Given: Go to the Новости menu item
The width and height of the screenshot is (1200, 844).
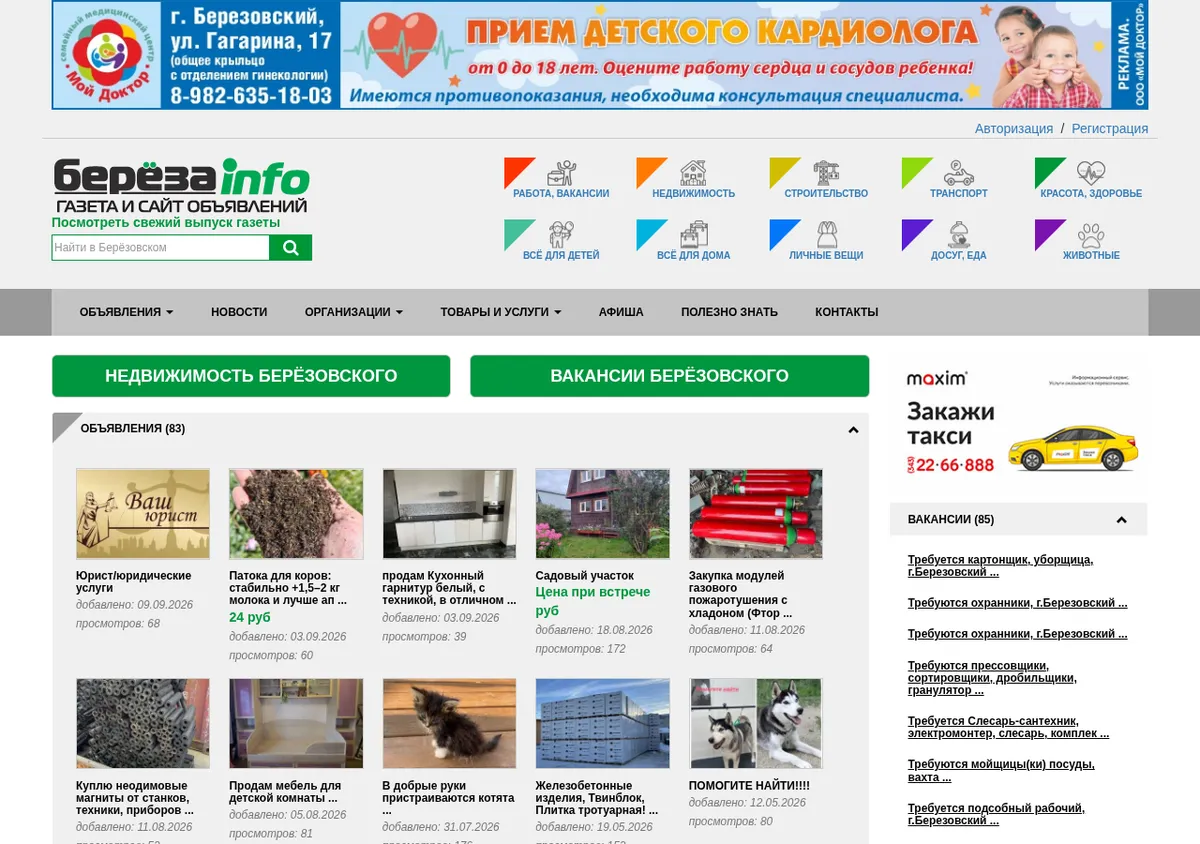Looking at the screenshot, I should pyautogui.click(x=239, y=312).
